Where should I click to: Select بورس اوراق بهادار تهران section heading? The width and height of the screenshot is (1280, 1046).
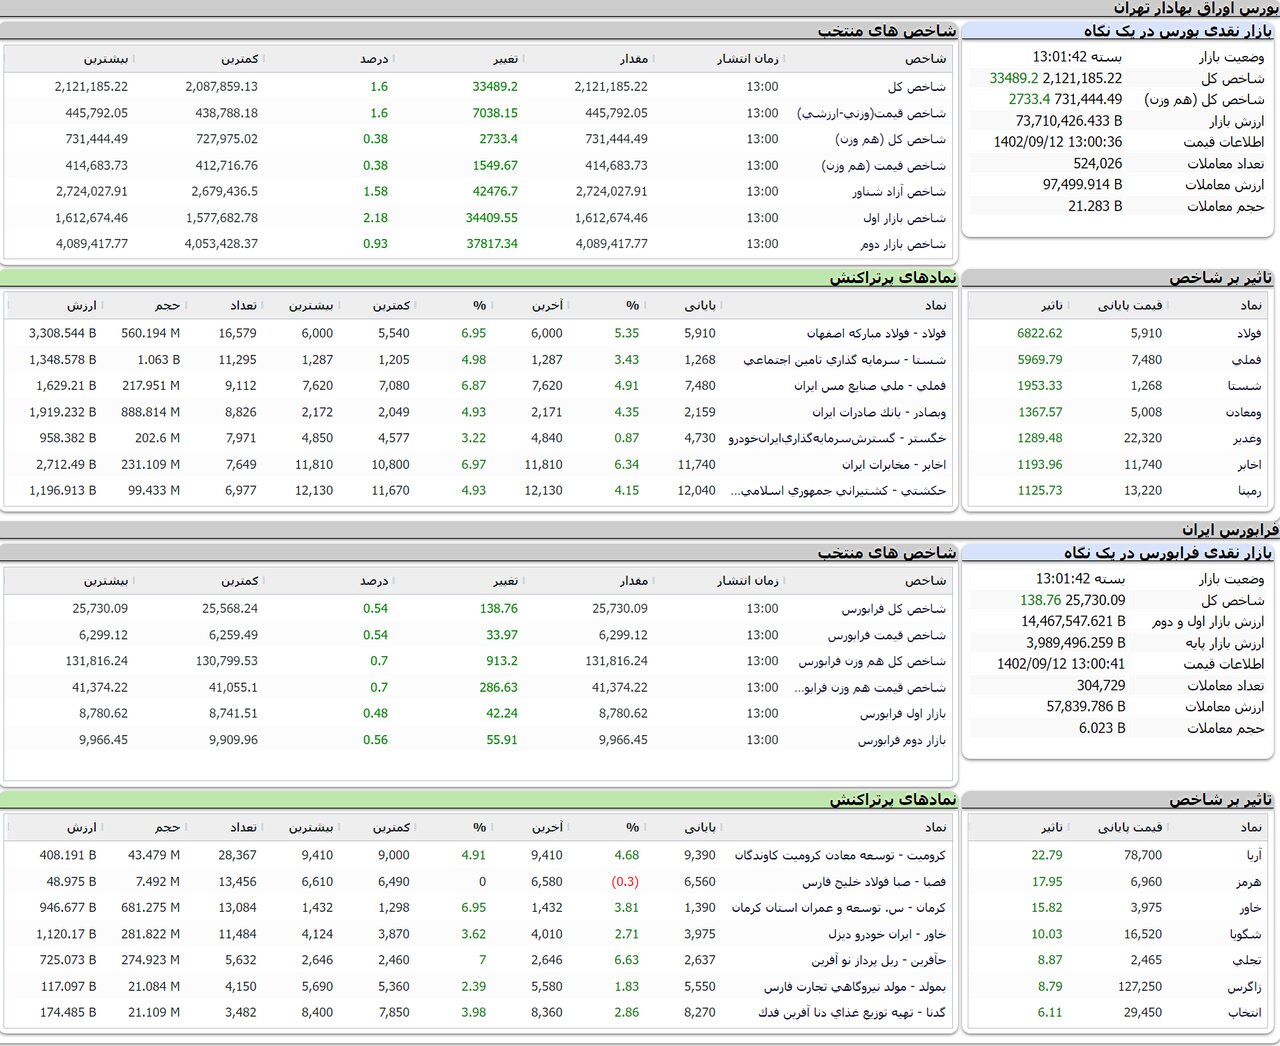1195,8
